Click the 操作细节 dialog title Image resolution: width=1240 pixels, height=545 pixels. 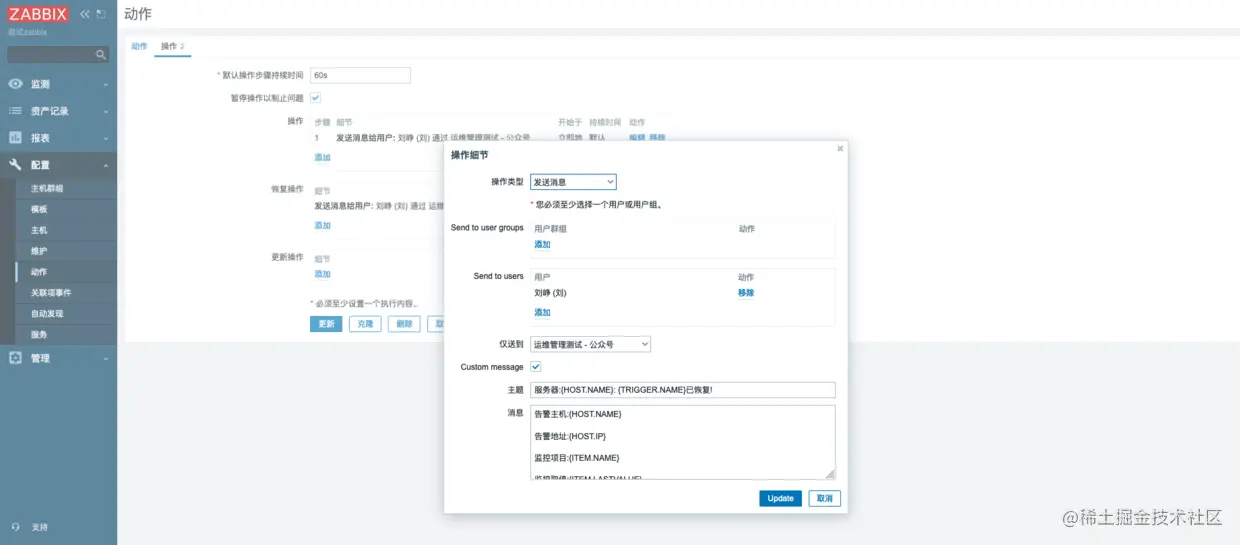point(469,155)
